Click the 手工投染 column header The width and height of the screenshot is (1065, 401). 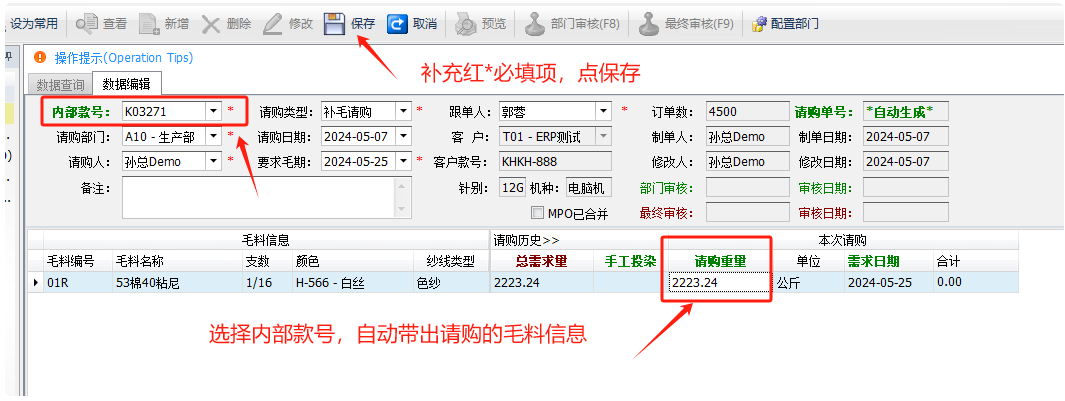tap(630, 261)
